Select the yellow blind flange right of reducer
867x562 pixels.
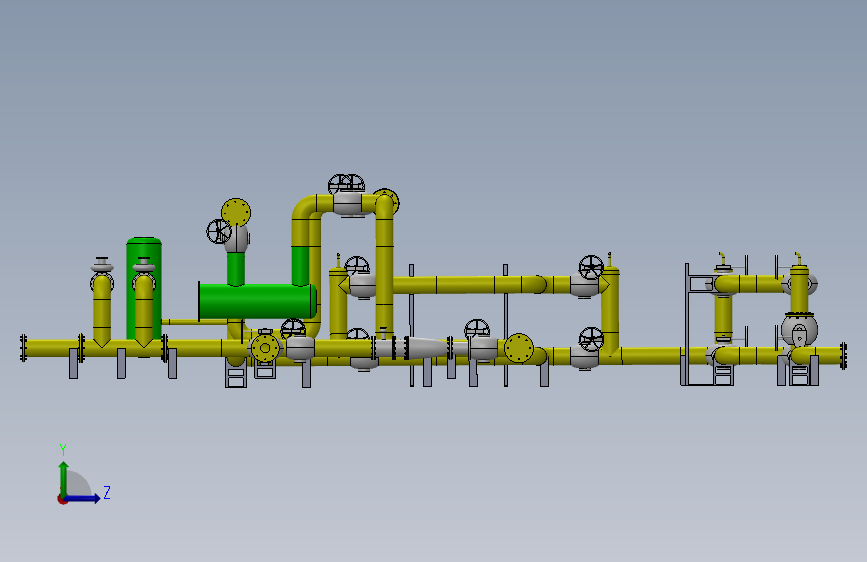pyautogui.click(x=519, y=348)
